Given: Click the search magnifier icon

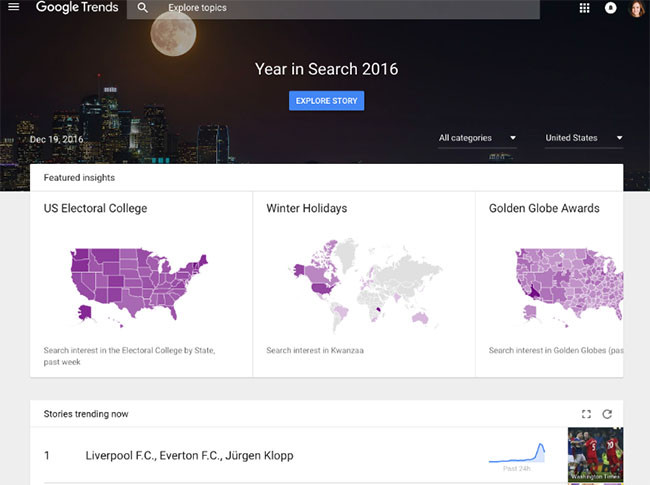Looking at the screenshot, I should 143,8.
